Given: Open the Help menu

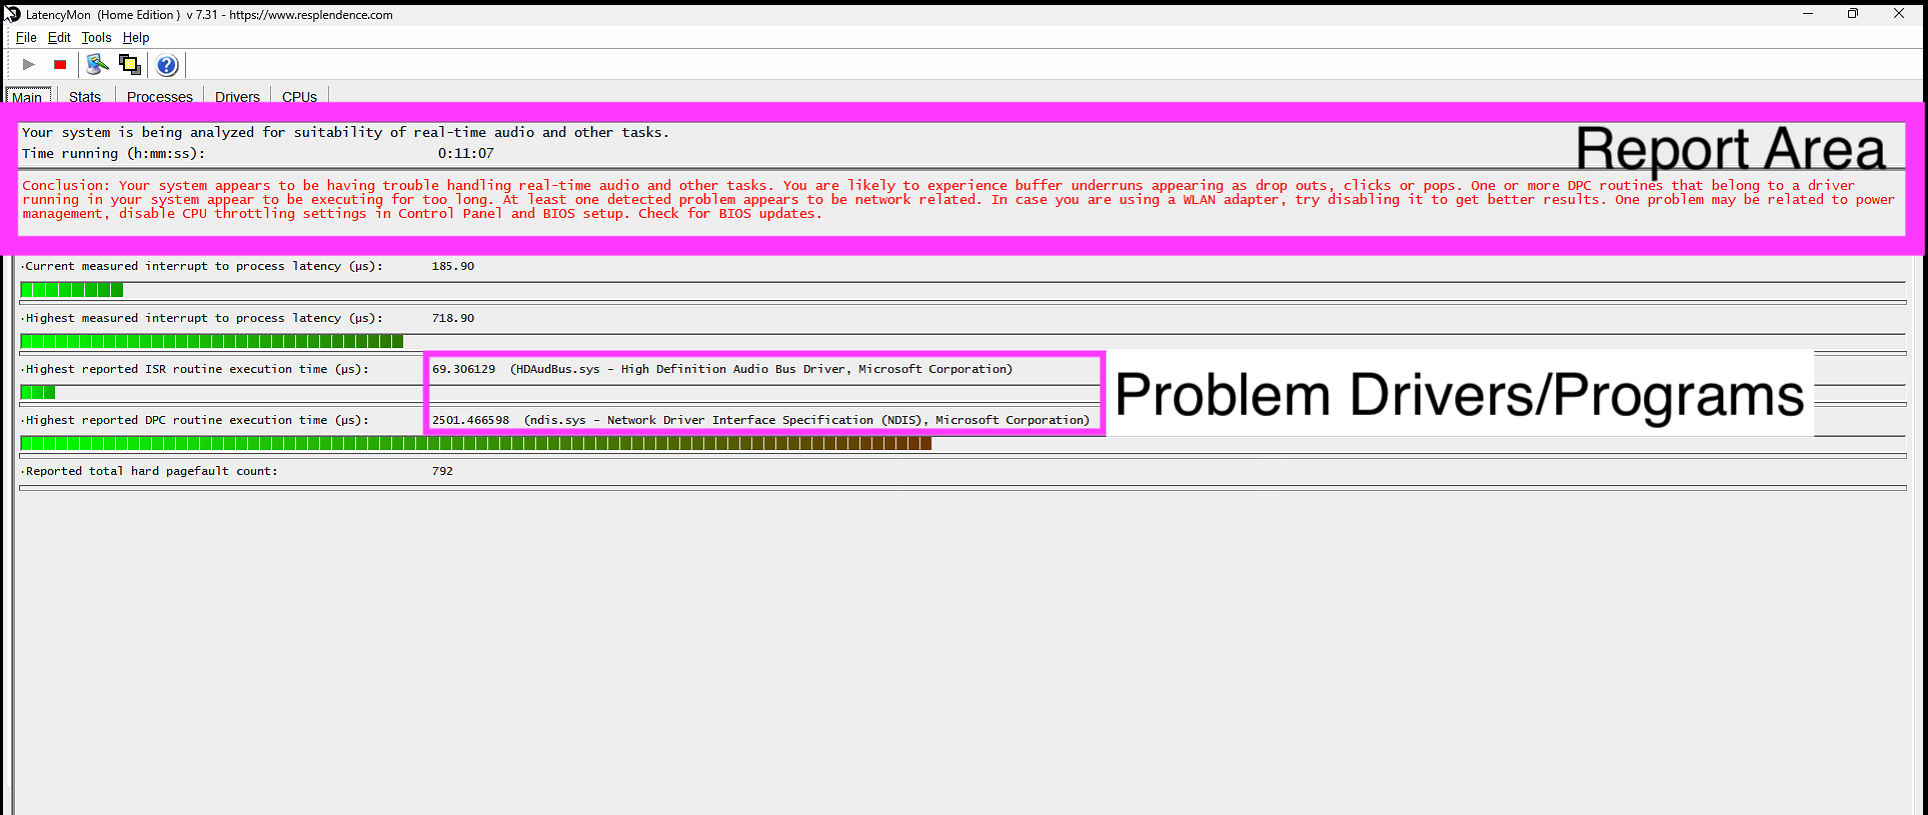Looking at the screenshot, I should point(136,38).
